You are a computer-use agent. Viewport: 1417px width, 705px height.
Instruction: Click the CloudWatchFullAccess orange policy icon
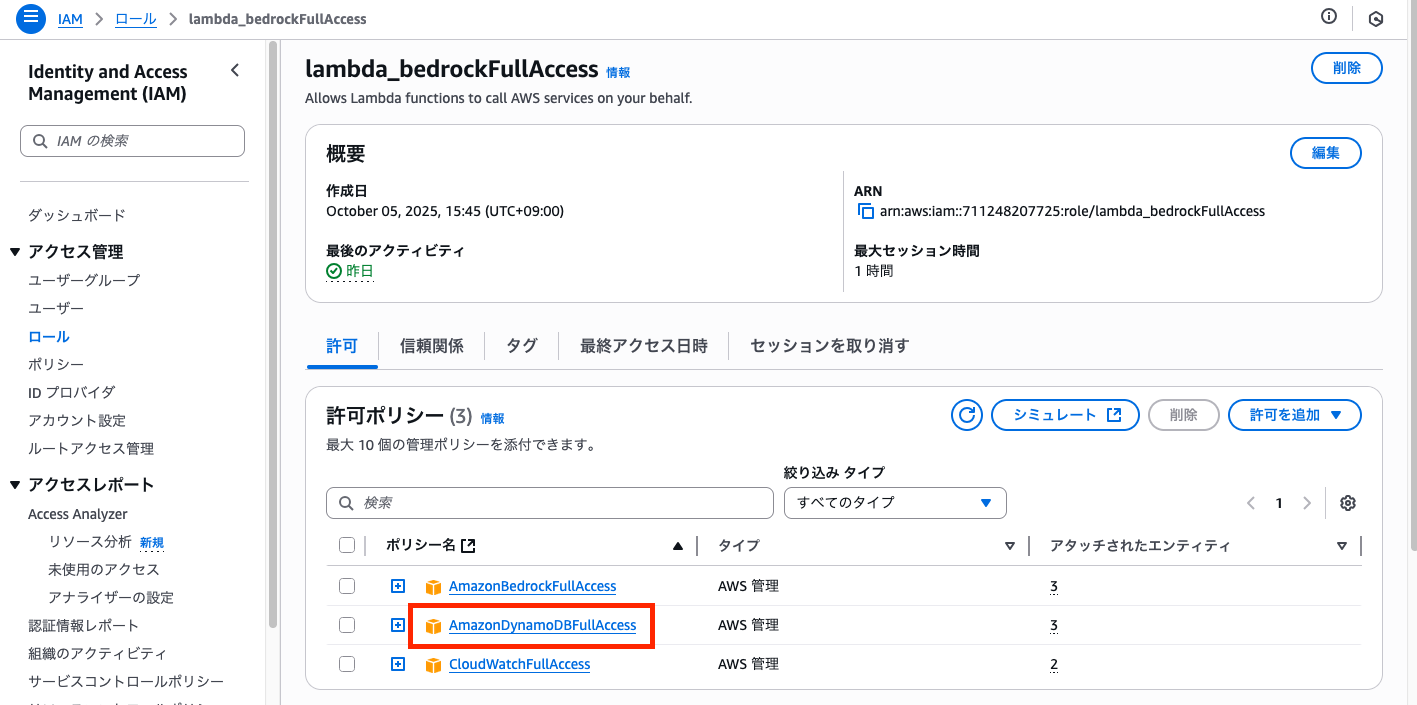433,665
